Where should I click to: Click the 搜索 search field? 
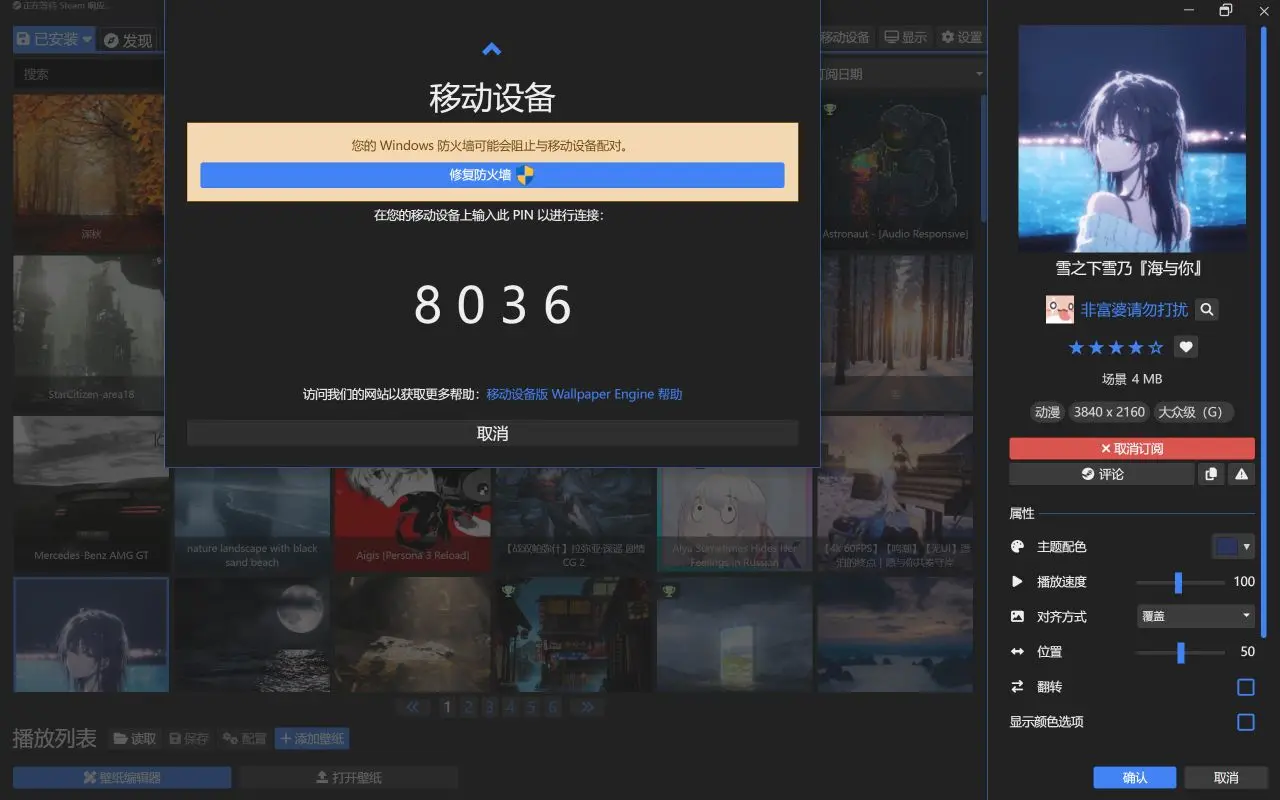[90, 74]
